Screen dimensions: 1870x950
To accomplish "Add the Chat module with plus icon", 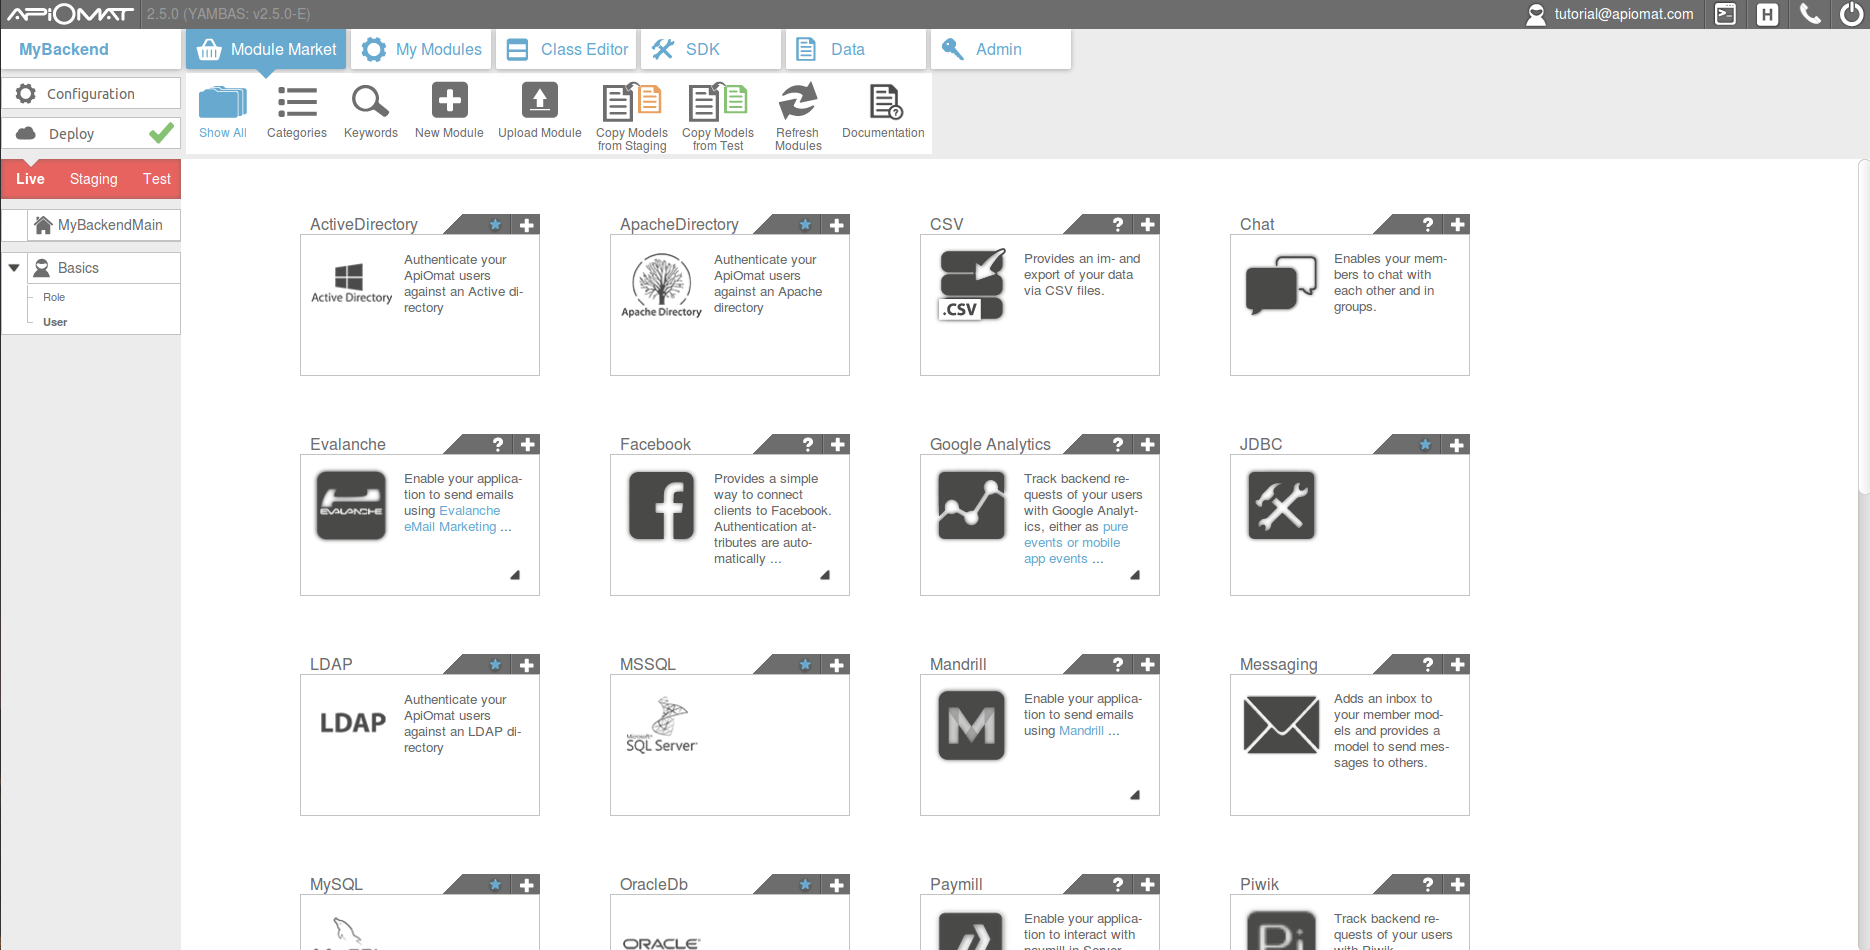I will (1458, 225).
